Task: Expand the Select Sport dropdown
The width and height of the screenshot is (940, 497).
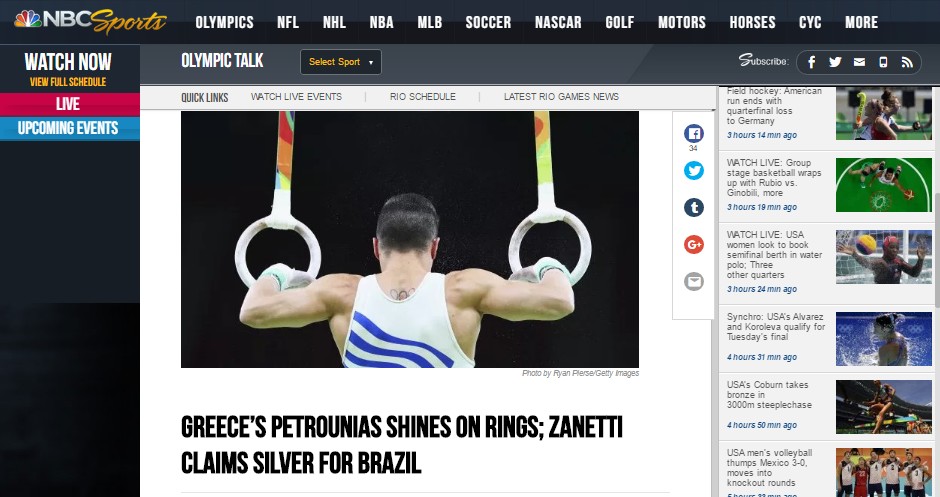Action: pos(341,62)
